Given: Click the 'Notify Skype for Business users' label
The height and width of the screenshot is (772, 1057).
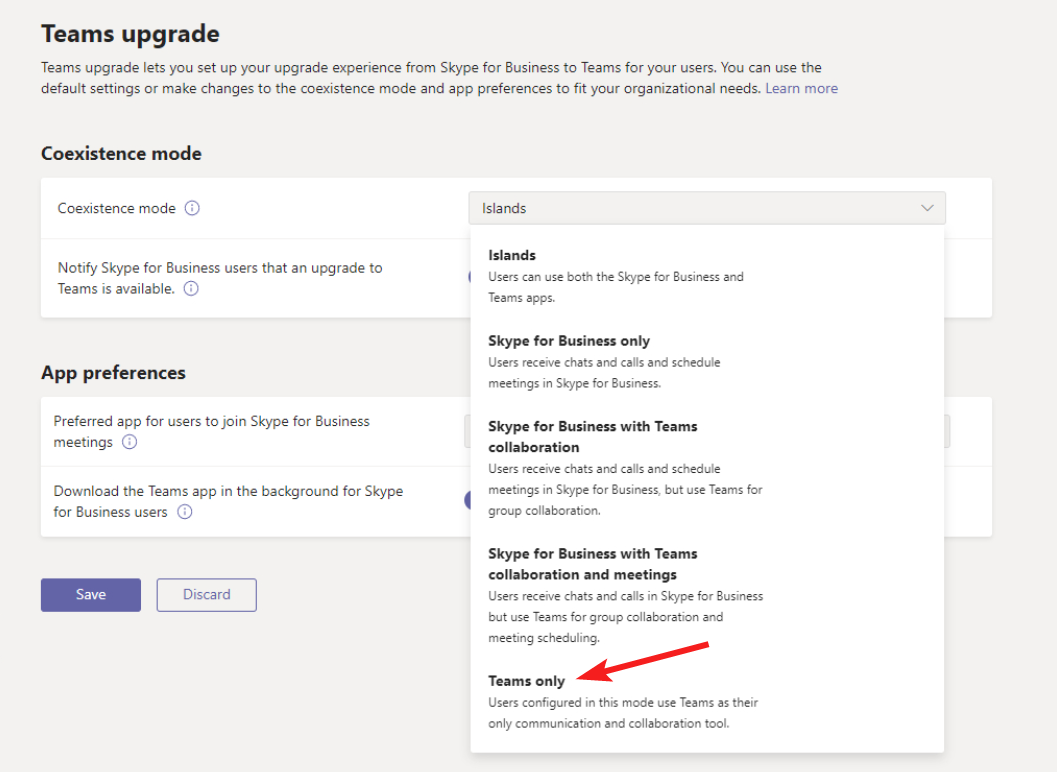Looking at the screenshot, I should (220, 278).
